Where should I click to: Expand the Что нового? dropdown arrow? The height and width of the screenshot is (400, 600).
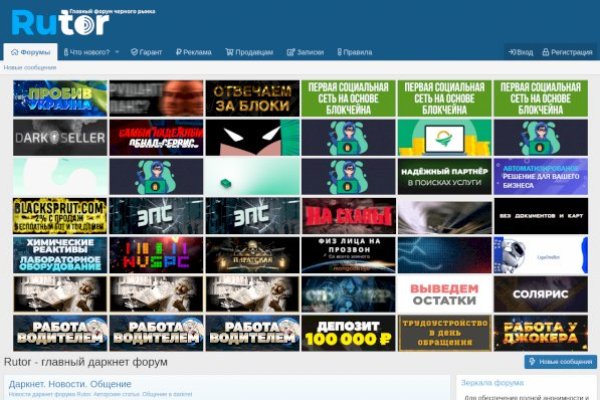coord(117,52)
